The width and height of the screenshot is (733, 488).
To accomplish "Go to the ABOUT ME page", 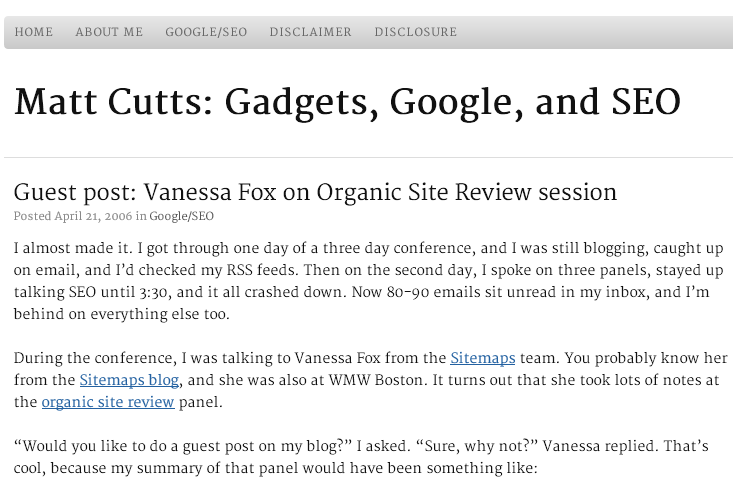I will [x=109, y=32].
